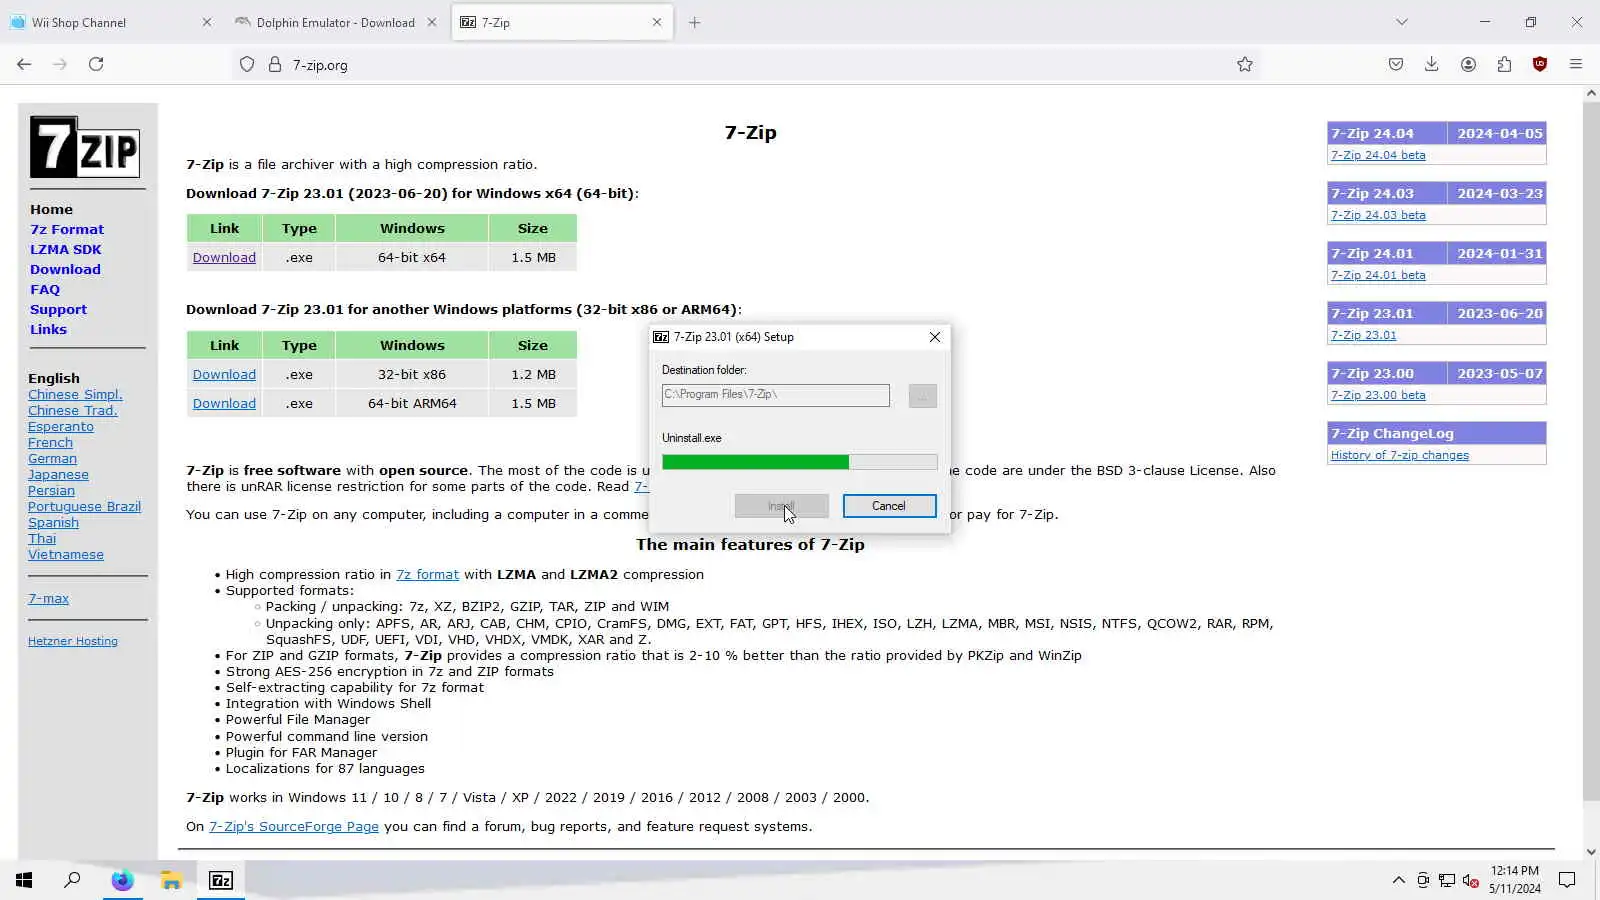The height and width of the screenshot is (900, 1600).
Task: Bookmark this page with the star icon
Action: tap(1245, 64)
